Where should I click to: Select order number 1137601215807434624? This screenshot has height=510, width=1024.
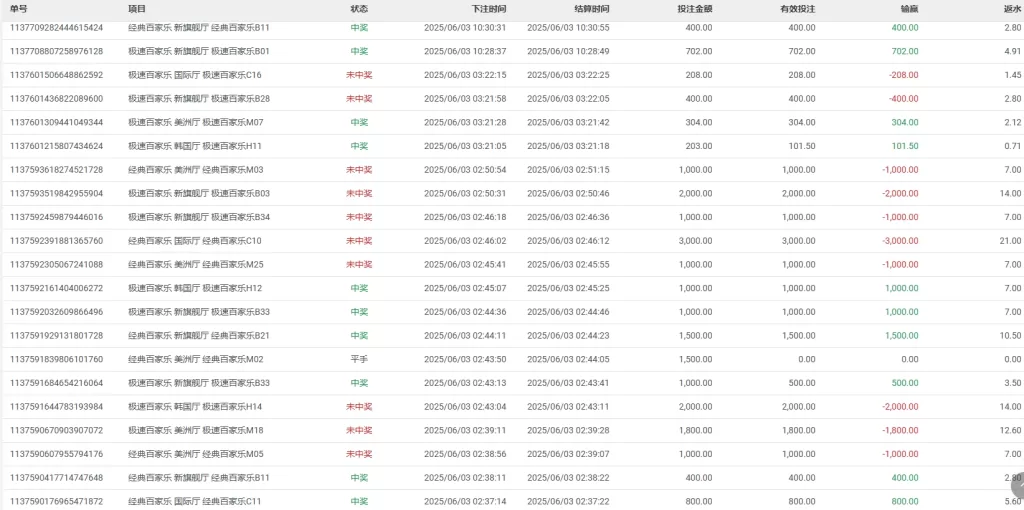56,146
